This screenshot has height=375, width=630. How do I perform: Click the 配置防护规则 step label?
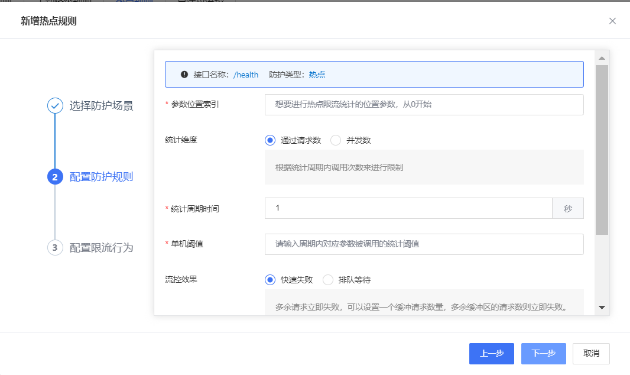pyautogui.click(x=101, y=177)
